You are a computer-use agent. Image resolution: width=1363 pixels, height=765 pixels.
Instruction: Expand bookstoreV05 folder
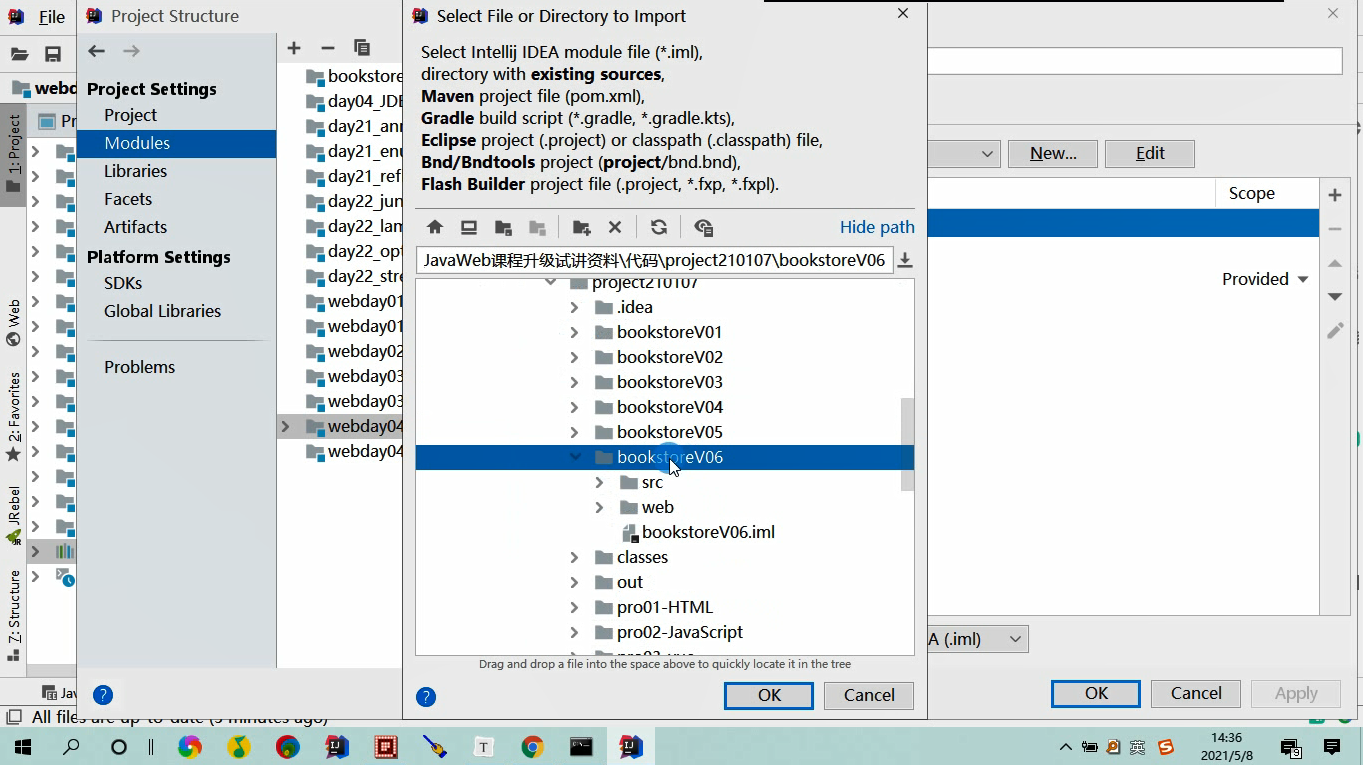pos(574,432)
